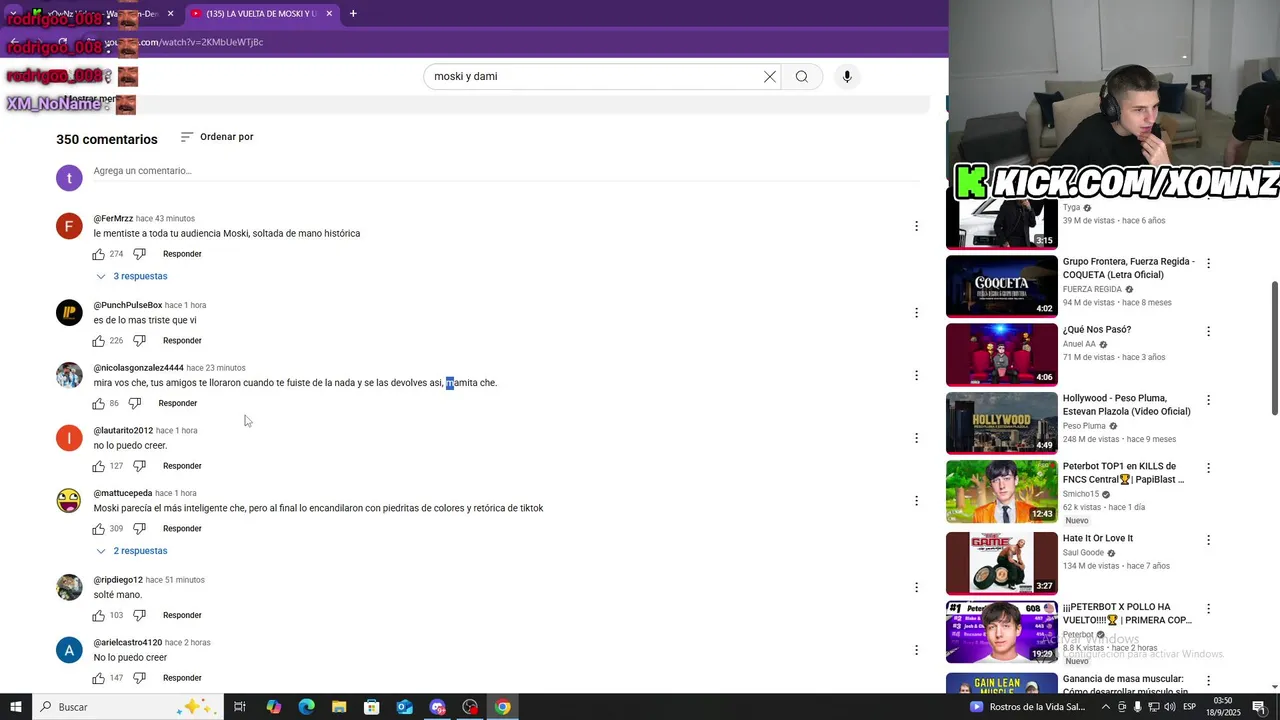Like @lautarito2012's comment
This screenshot has width=1280, height=720.
[98, 466]
